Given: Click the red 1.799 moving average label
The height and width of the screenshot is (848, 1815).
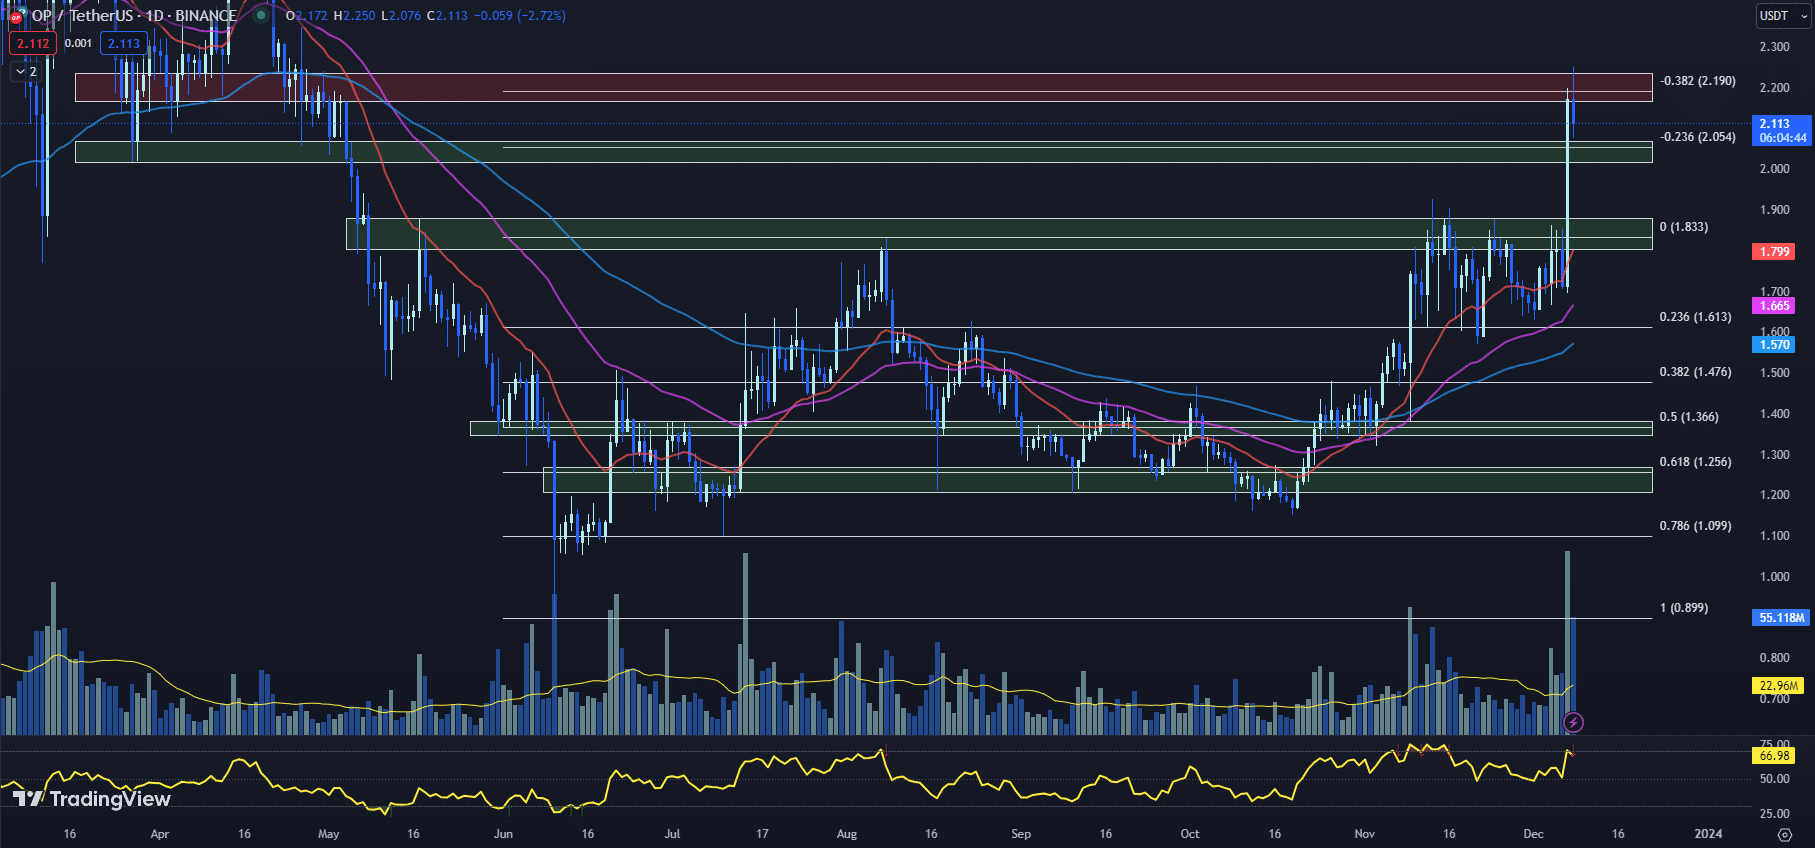Looking at the screenshot, I should click(1774, 252).
